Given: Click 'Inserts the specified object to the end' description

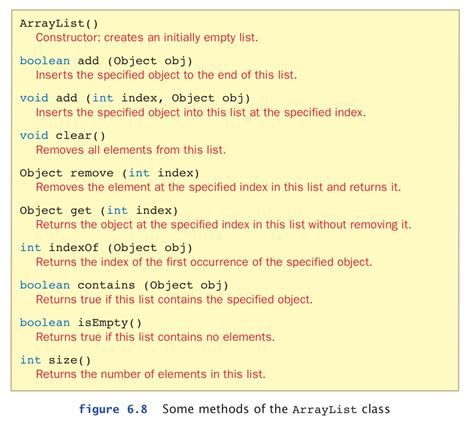Looking at the screenshot, I should point(166,75).
